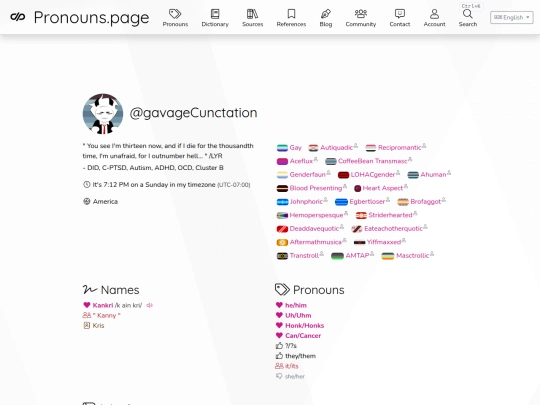Click the UTC-07:00 timezone label

tap(233, 185)
